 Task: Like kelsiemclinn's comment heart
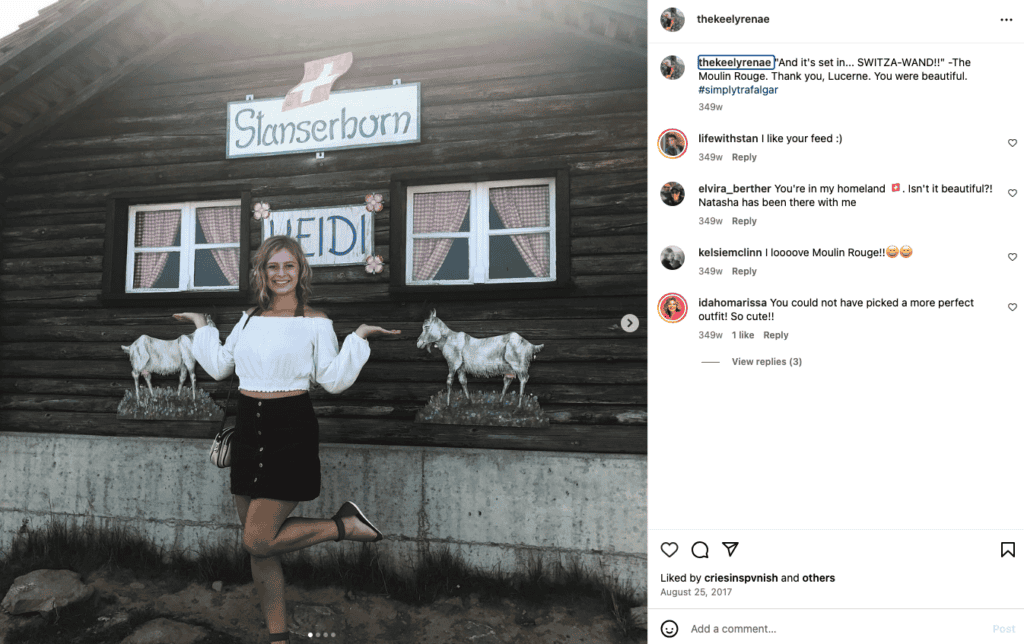(1012, 257)
